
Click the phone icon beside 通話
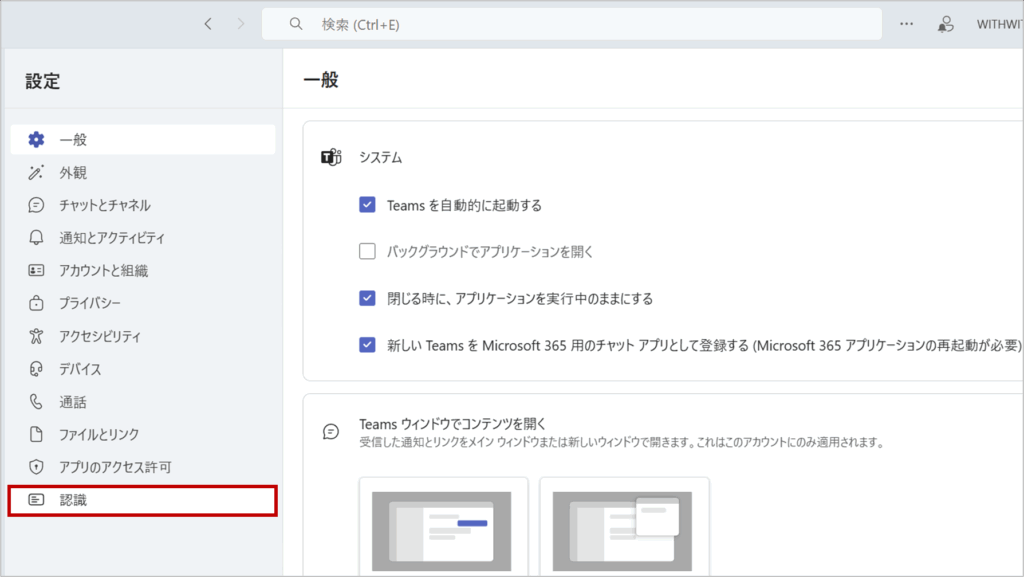[36, 401]
